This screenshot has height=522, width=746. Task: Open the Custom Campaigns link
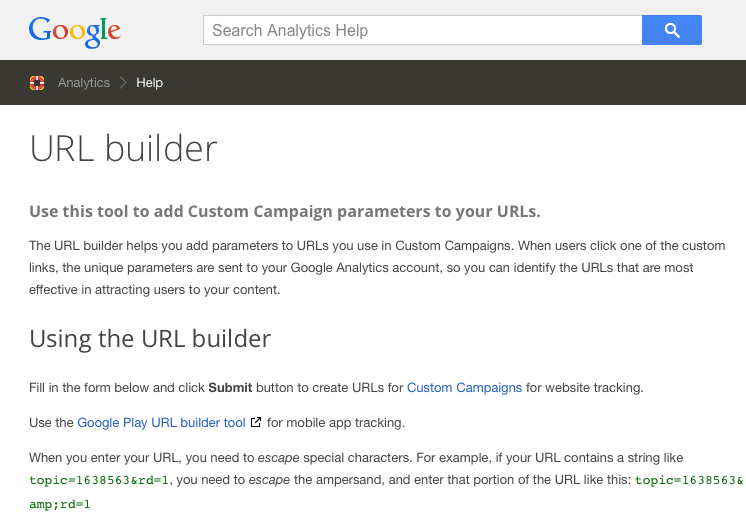pyautogui.click(x=464, y=388)
